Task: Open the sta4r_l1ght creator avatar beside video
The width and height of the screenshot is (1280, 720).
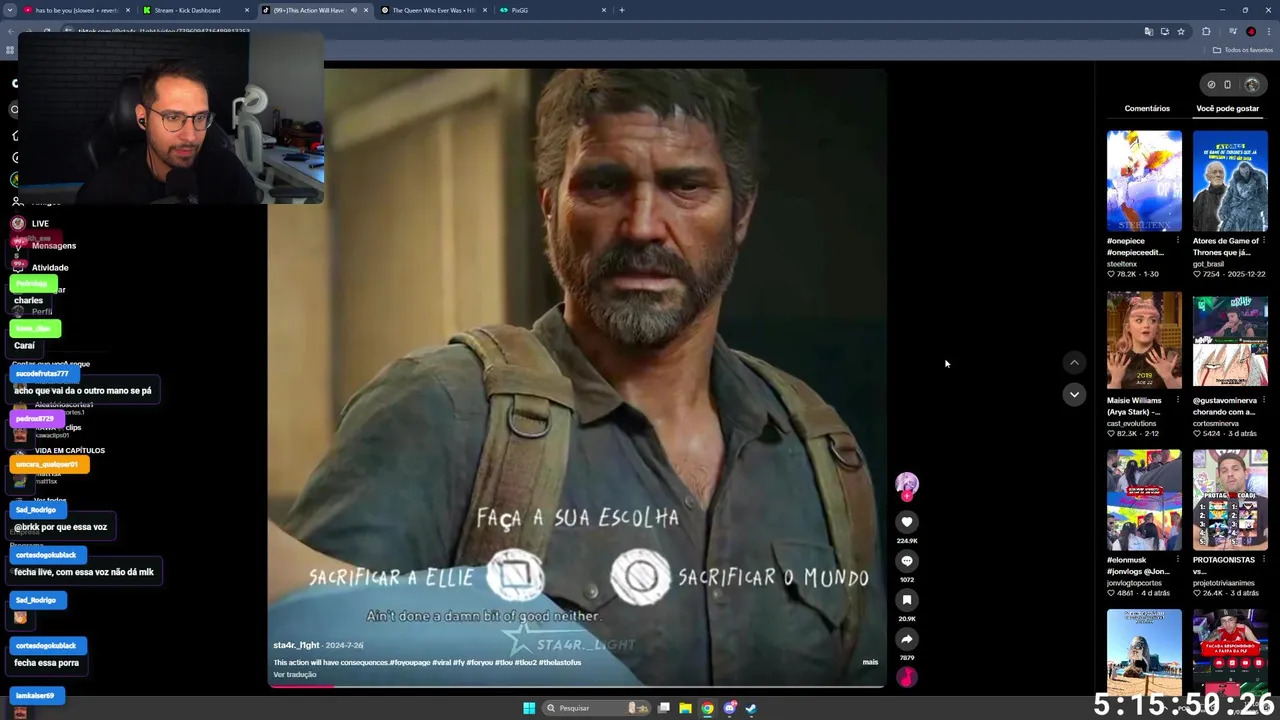Action: click(x=907, y=484)
